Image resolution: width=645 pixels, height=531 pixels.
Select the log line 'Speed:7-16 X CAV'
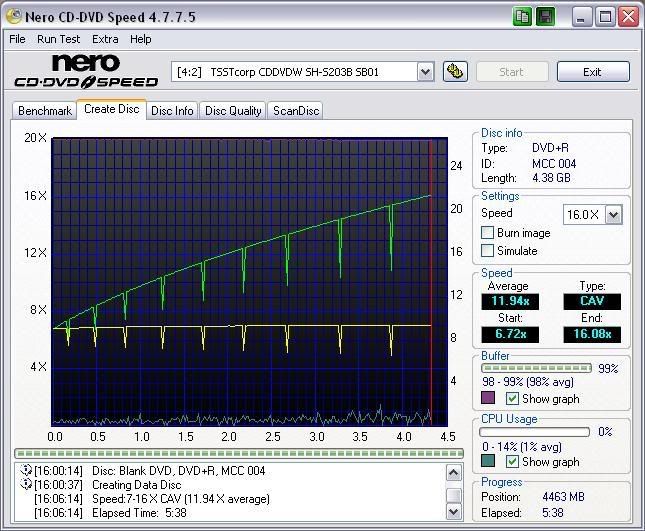(181, 499)
